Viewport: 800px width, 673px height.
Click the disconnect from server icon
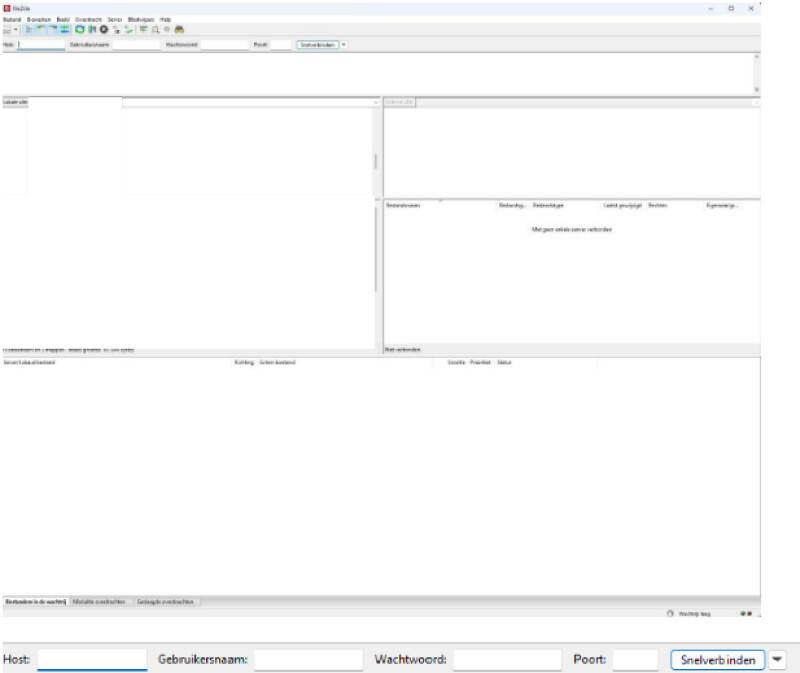117,30
